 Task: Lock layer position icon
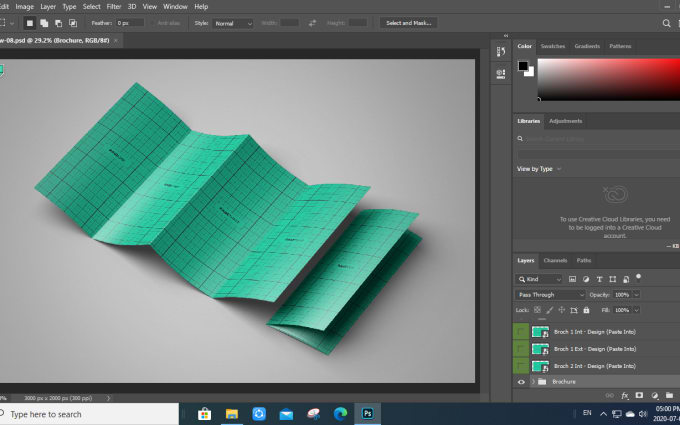(x=562, y=310)
